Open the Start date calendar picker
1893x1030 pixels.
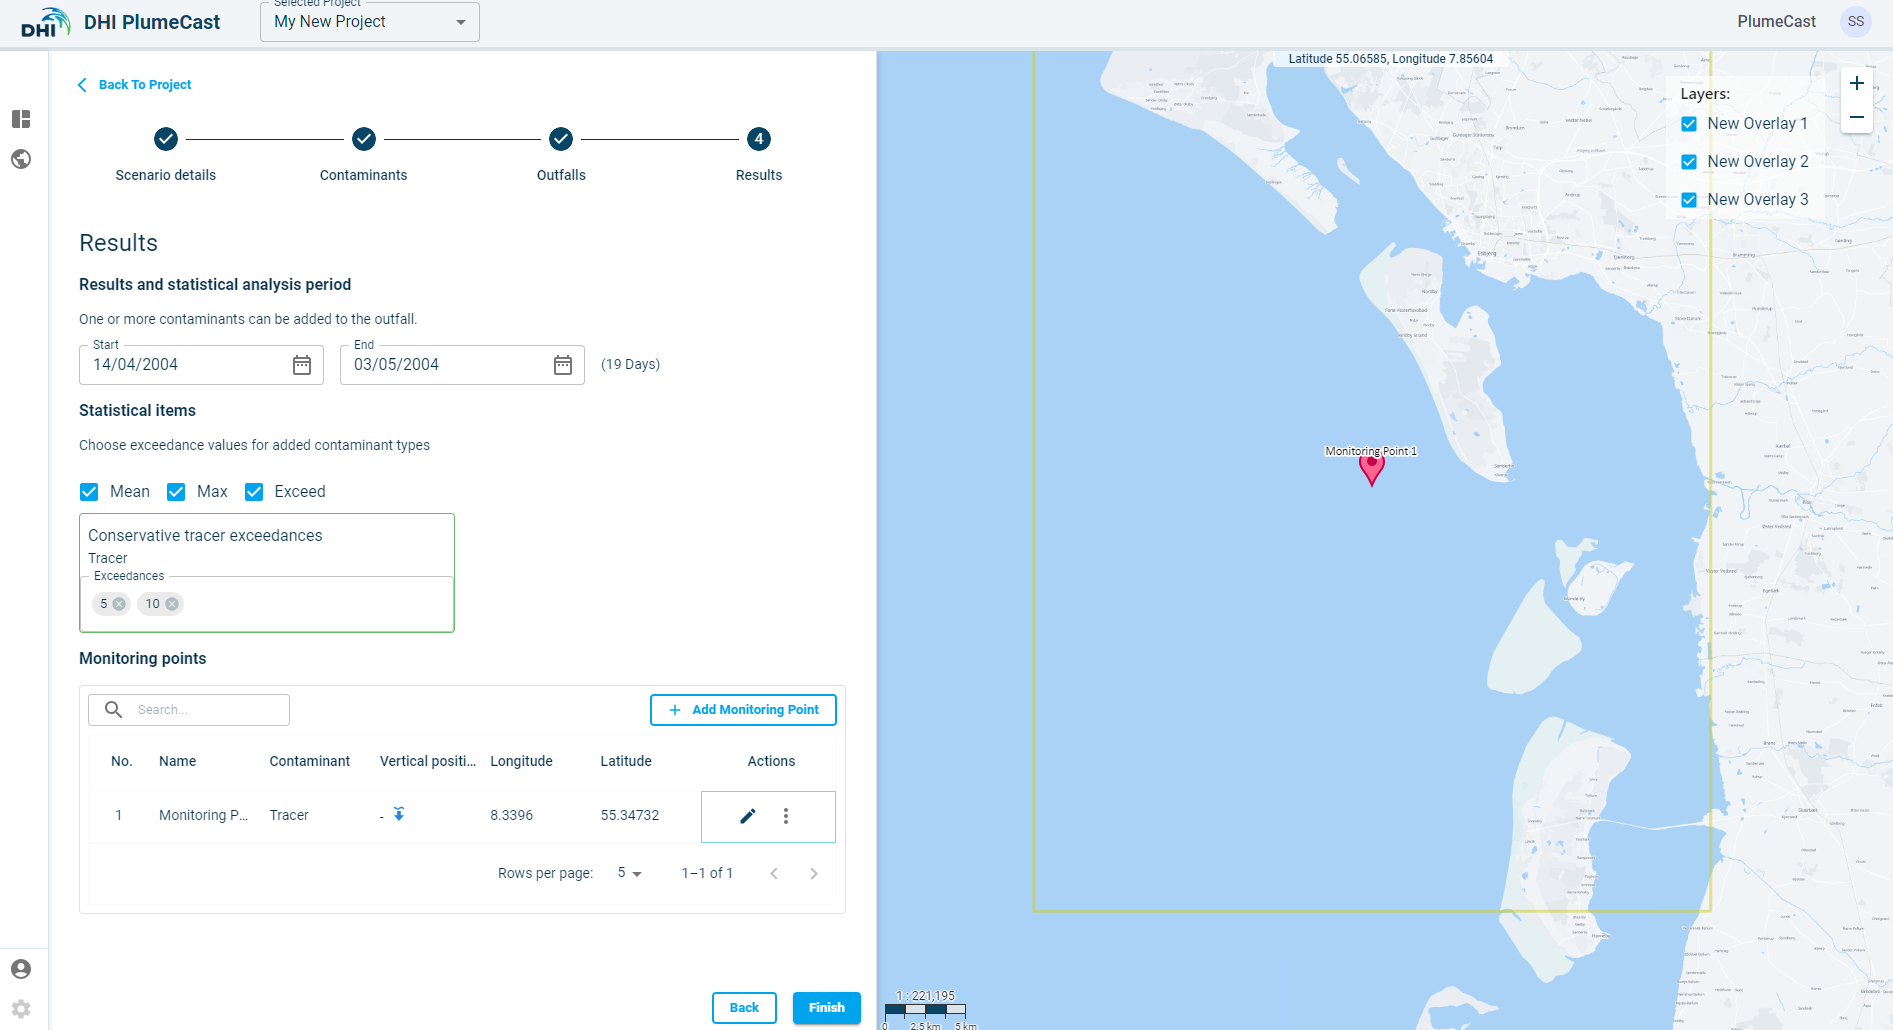302,365
